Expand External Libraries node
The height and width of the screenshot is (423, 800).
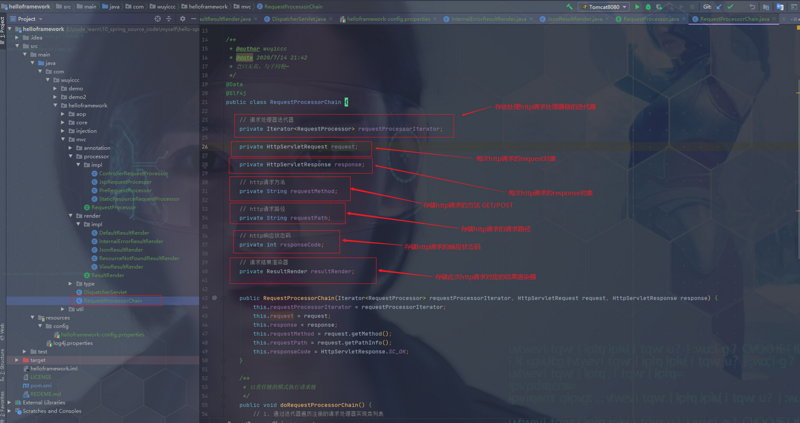[10, 402]
